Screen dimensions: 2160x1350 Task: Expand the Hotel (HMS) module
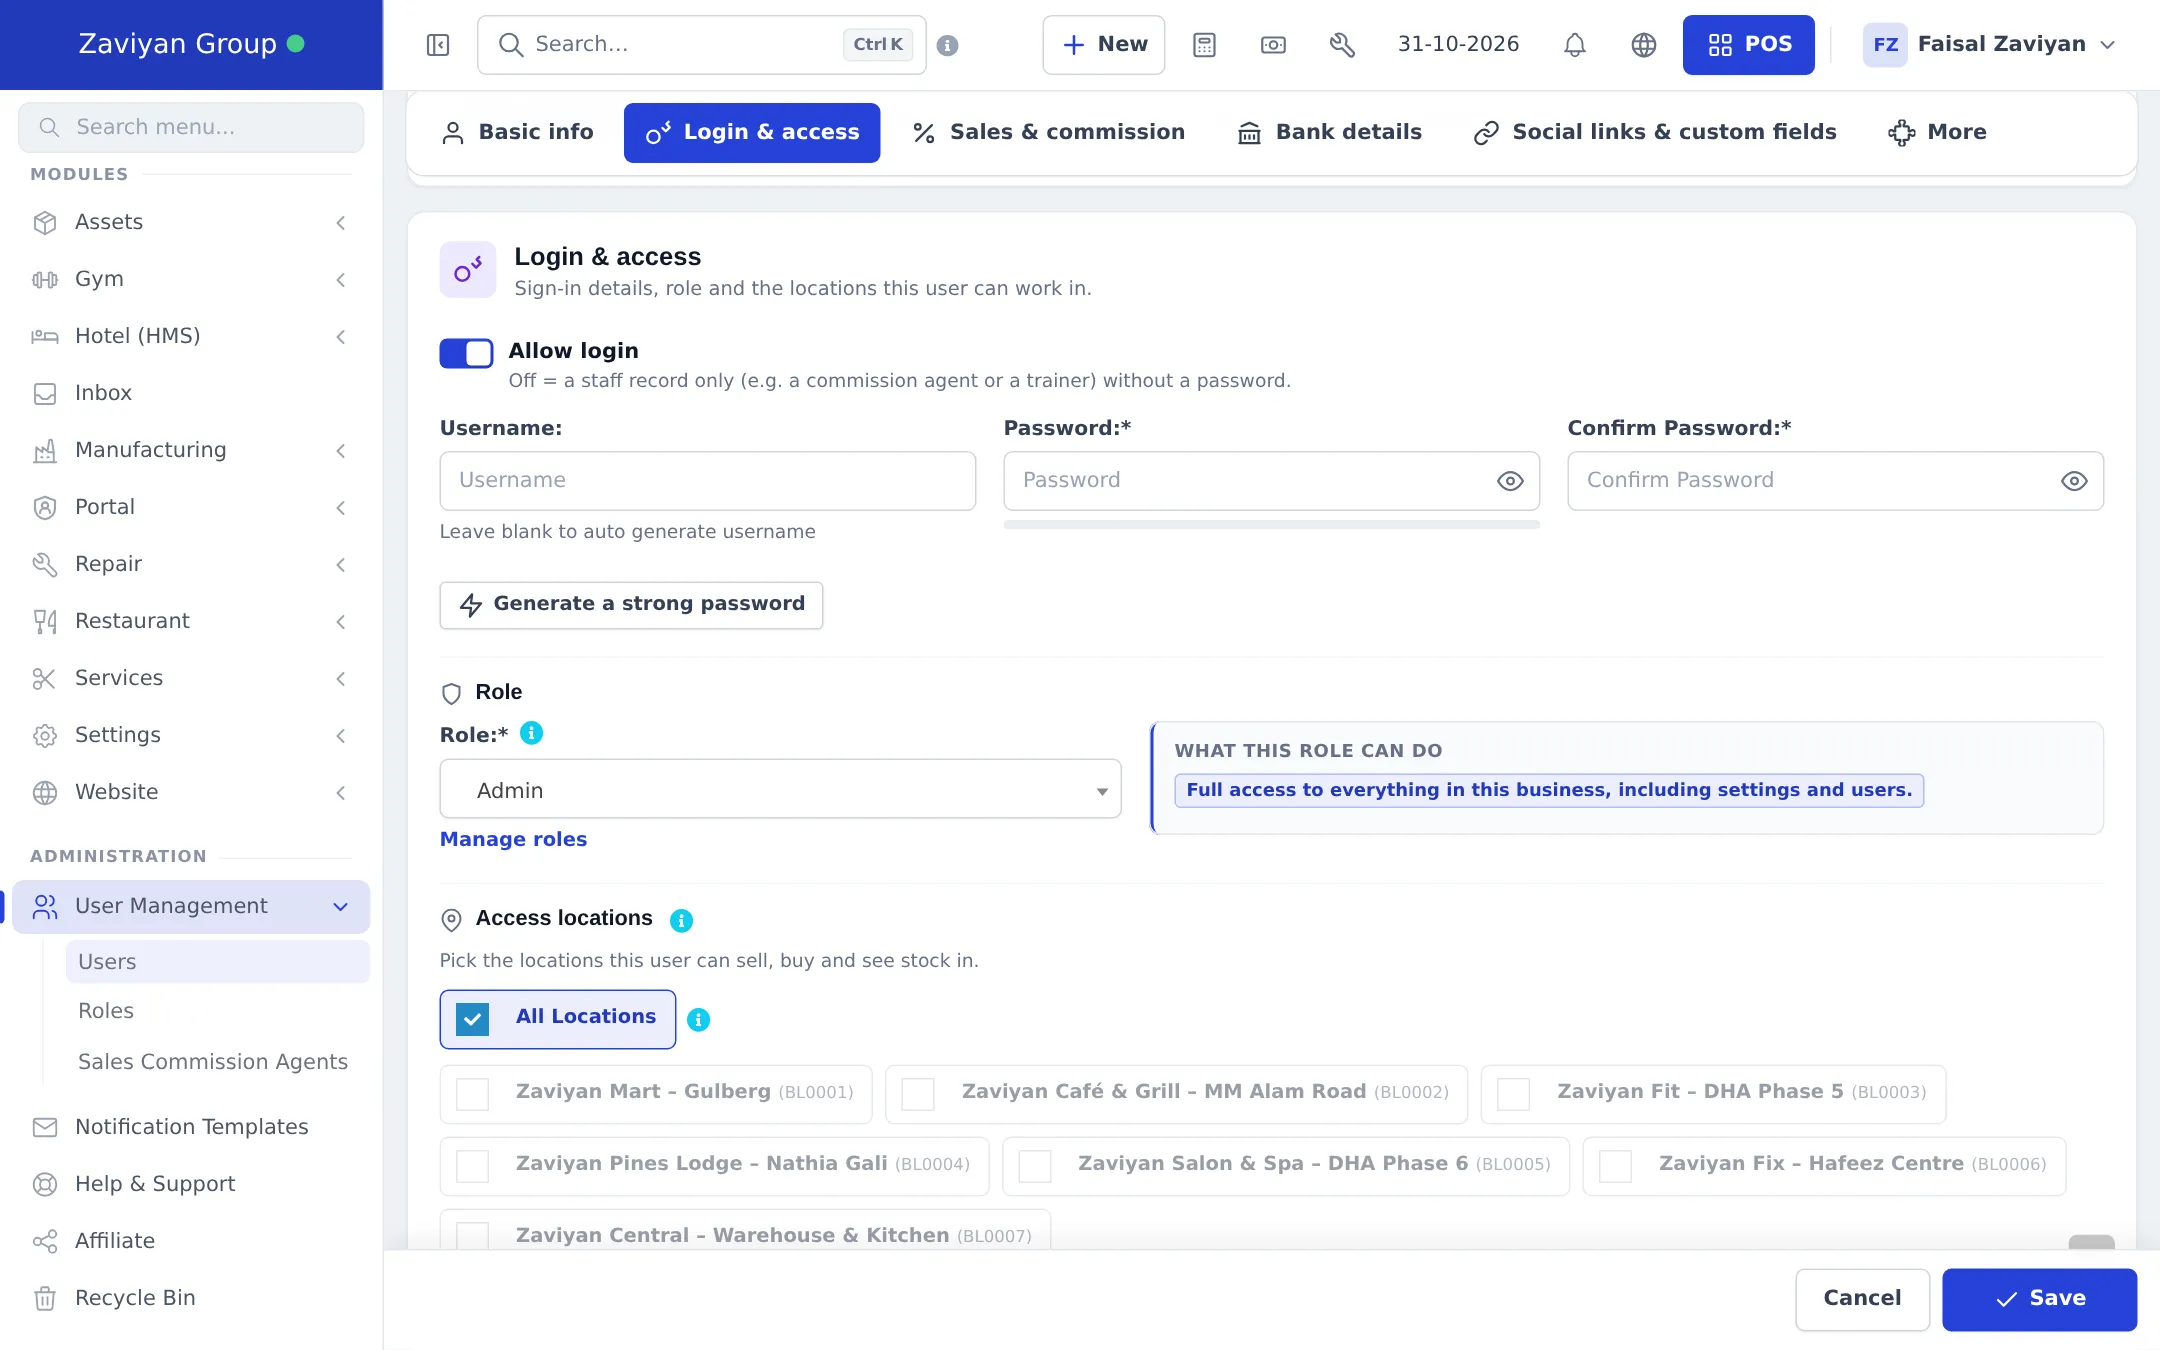point(190,336)
